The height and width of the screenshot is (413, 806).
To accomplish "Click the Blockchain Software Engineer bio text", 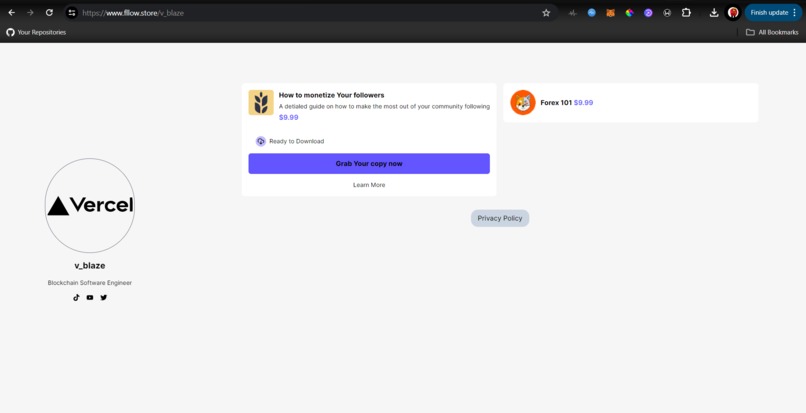I will [90, 283].
